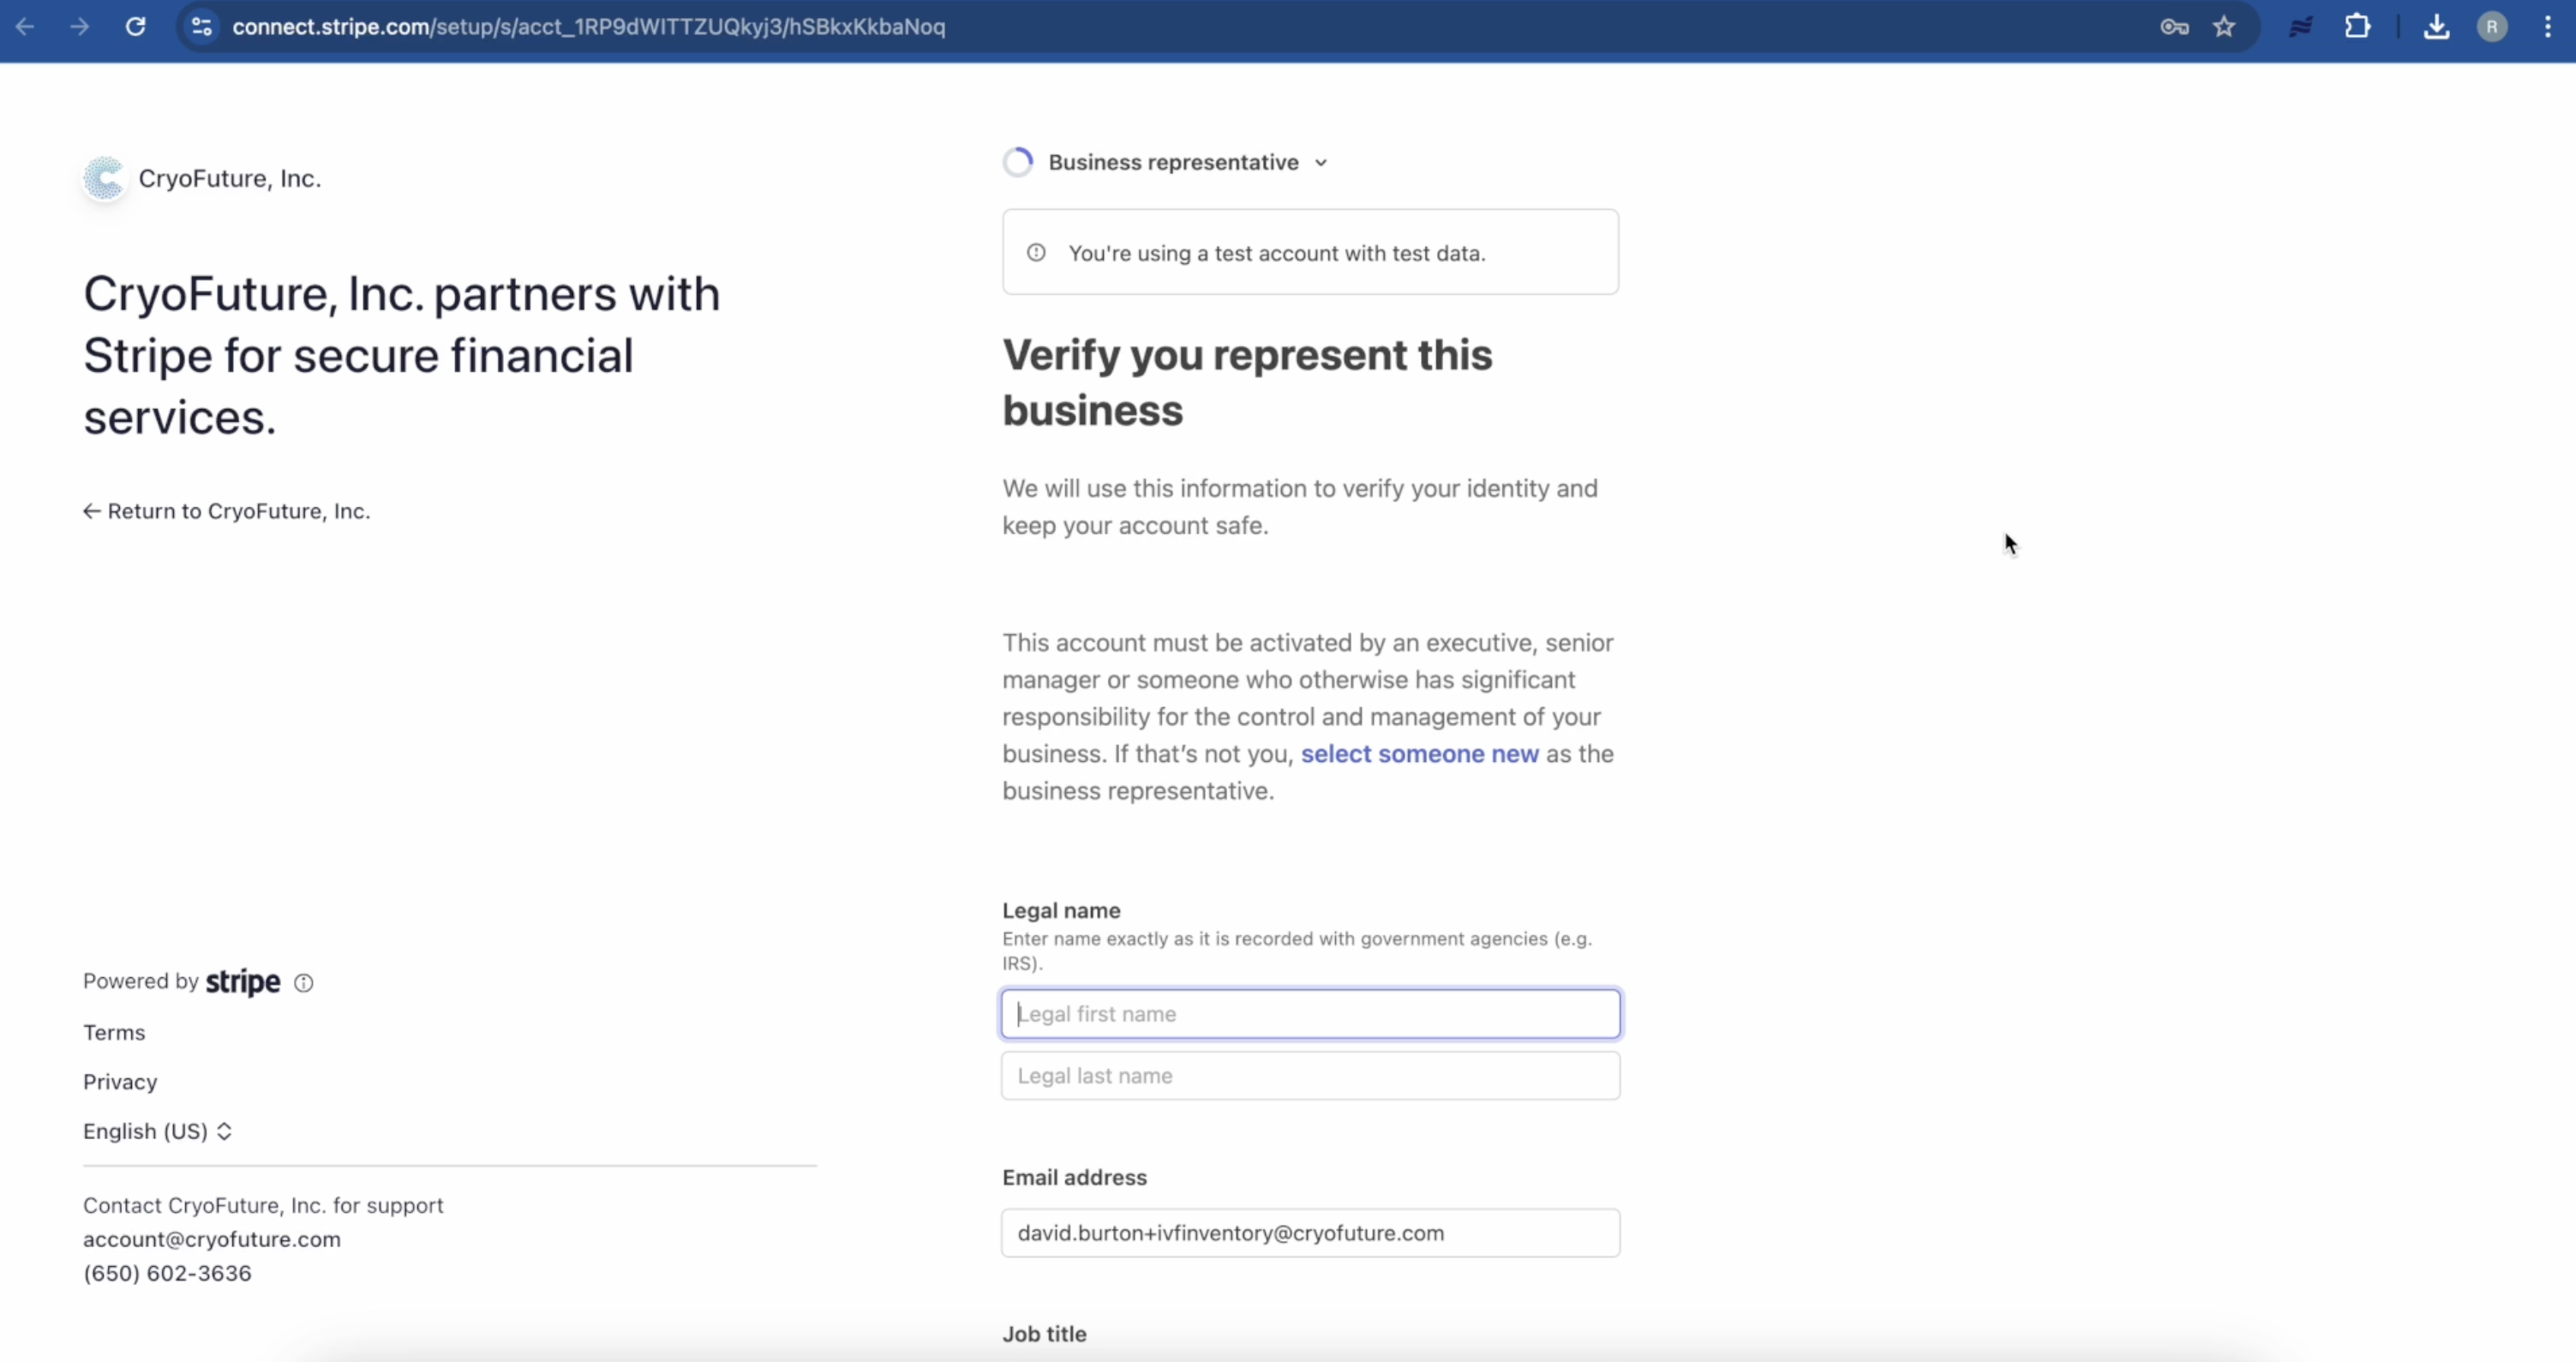Click info icon next to Powered by Stripe

tap(303, 983)
